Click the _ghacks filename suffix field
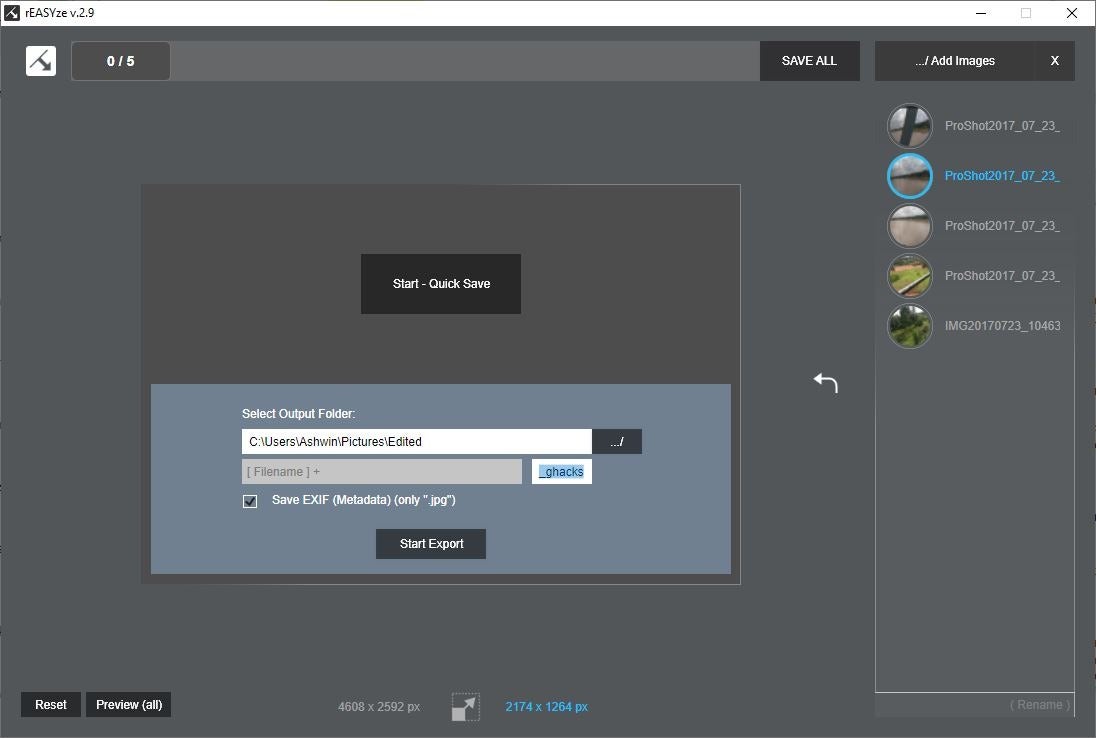This screenshot has height=738, width=1096. coord(562,472)
